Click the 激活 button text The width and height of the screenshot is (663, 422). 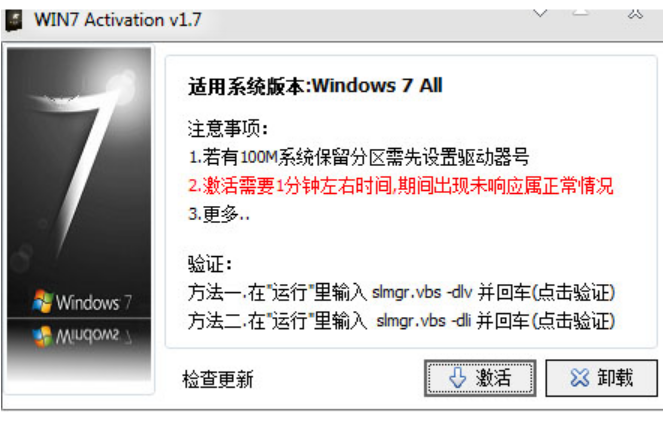(x=493, y=377)
